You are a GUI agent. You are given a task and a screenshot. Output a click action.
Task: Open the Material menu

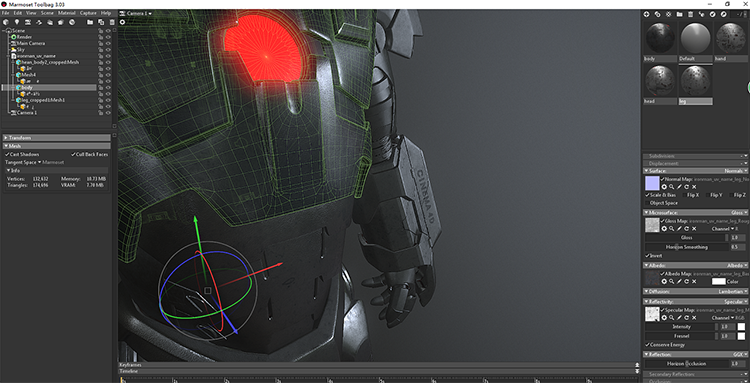(66, 13)
